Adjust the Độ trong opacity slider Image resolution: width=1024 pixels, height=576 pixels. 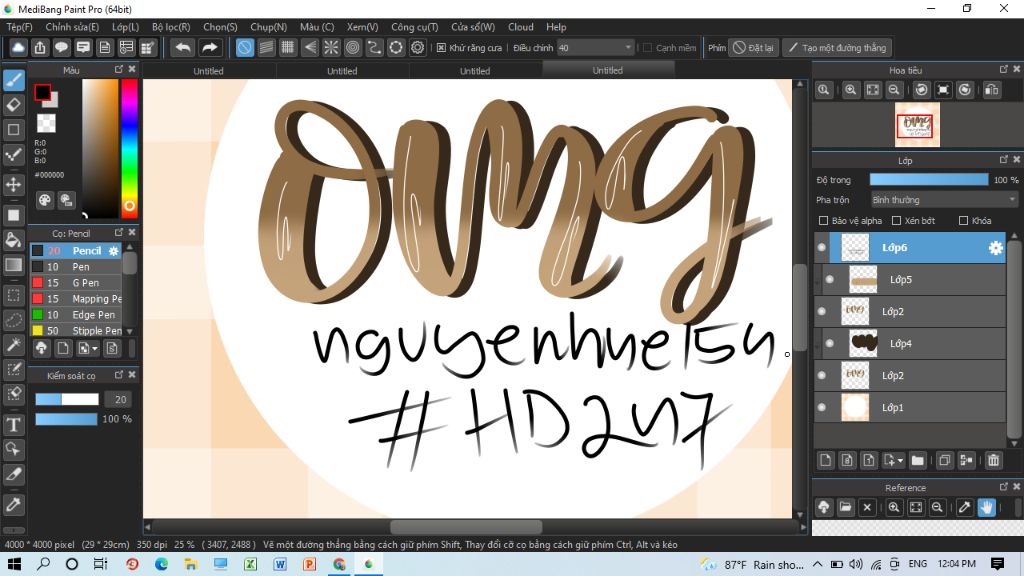tap(929, 180)
